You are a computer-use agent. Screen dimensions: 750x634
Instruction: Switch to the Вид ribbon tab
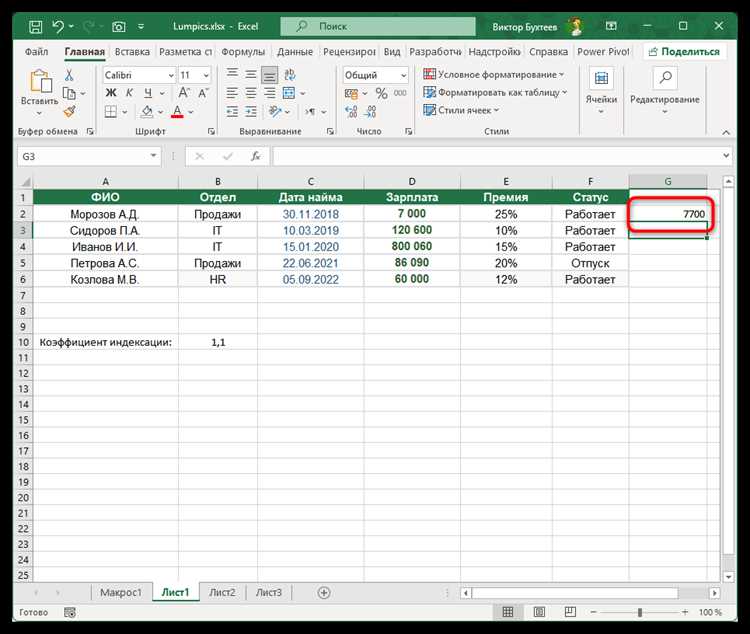tap(392, 52)
